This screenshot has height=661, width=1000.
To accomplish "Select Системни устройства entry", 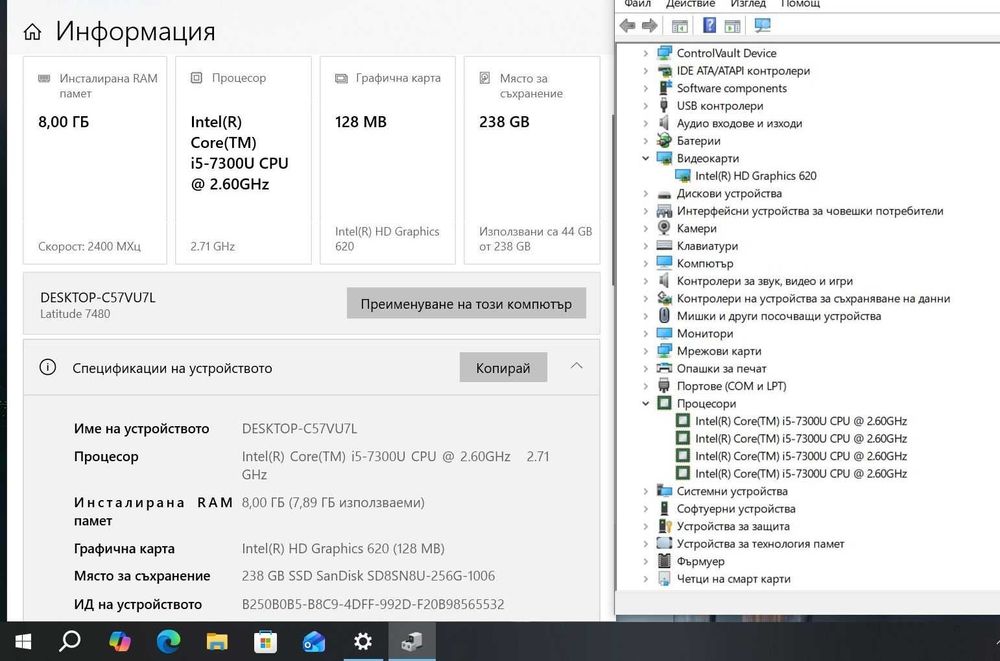I will click(x=732, y=491).
